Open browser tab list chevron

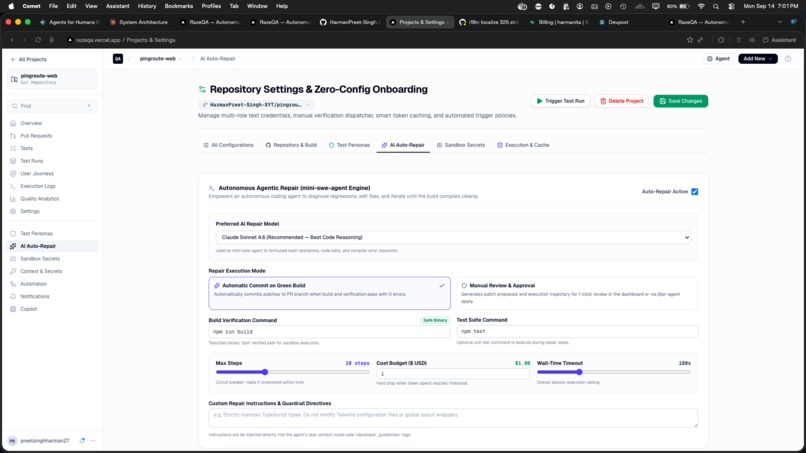pos(780,22)
